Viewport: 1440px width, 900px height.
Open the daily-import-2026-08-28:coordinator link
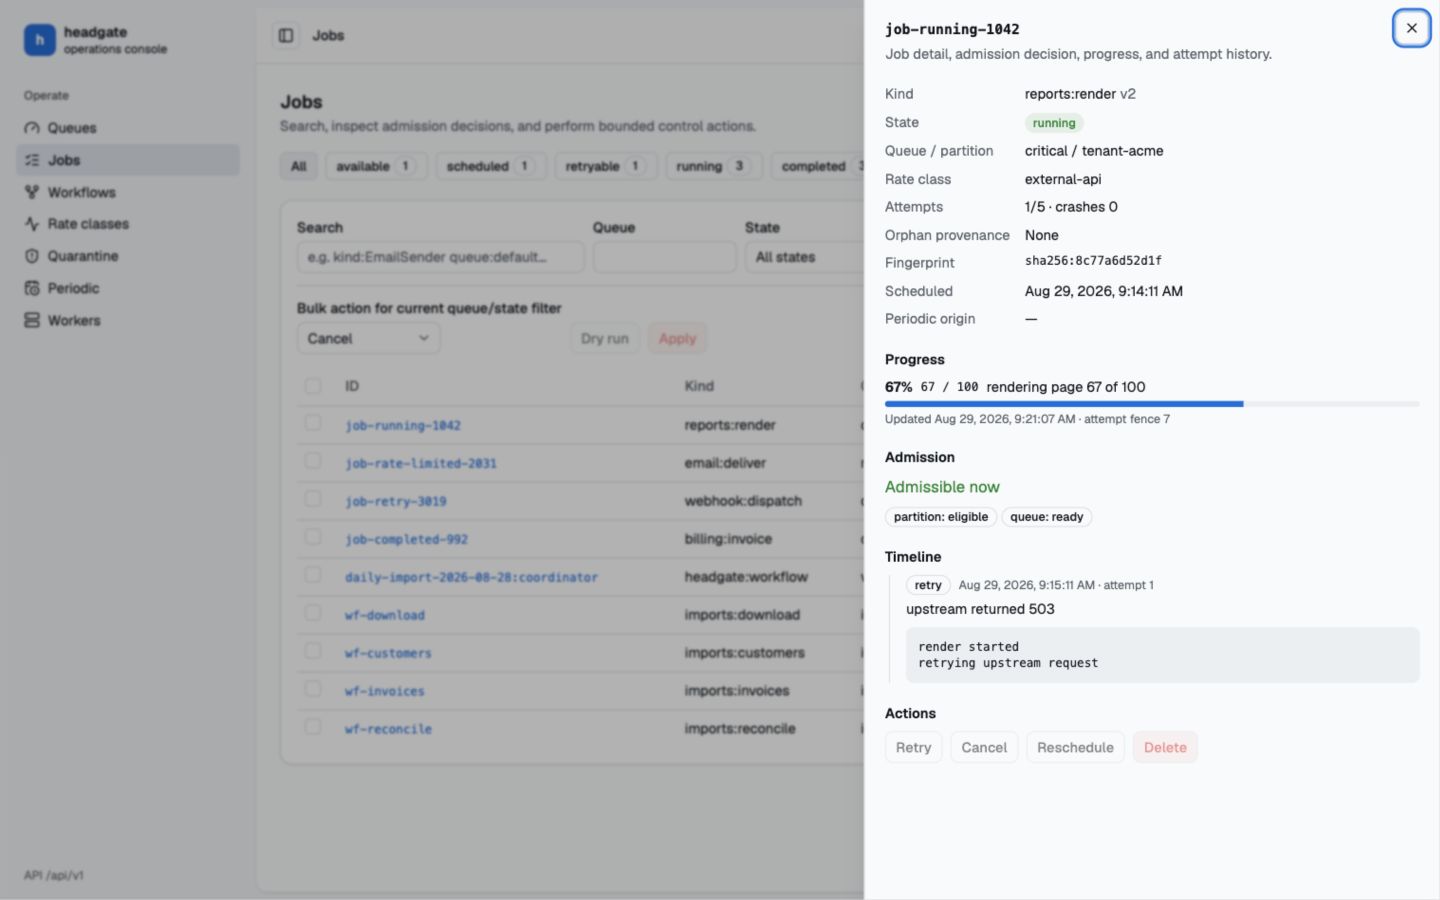pyautogui.click(x=471, y=577)
